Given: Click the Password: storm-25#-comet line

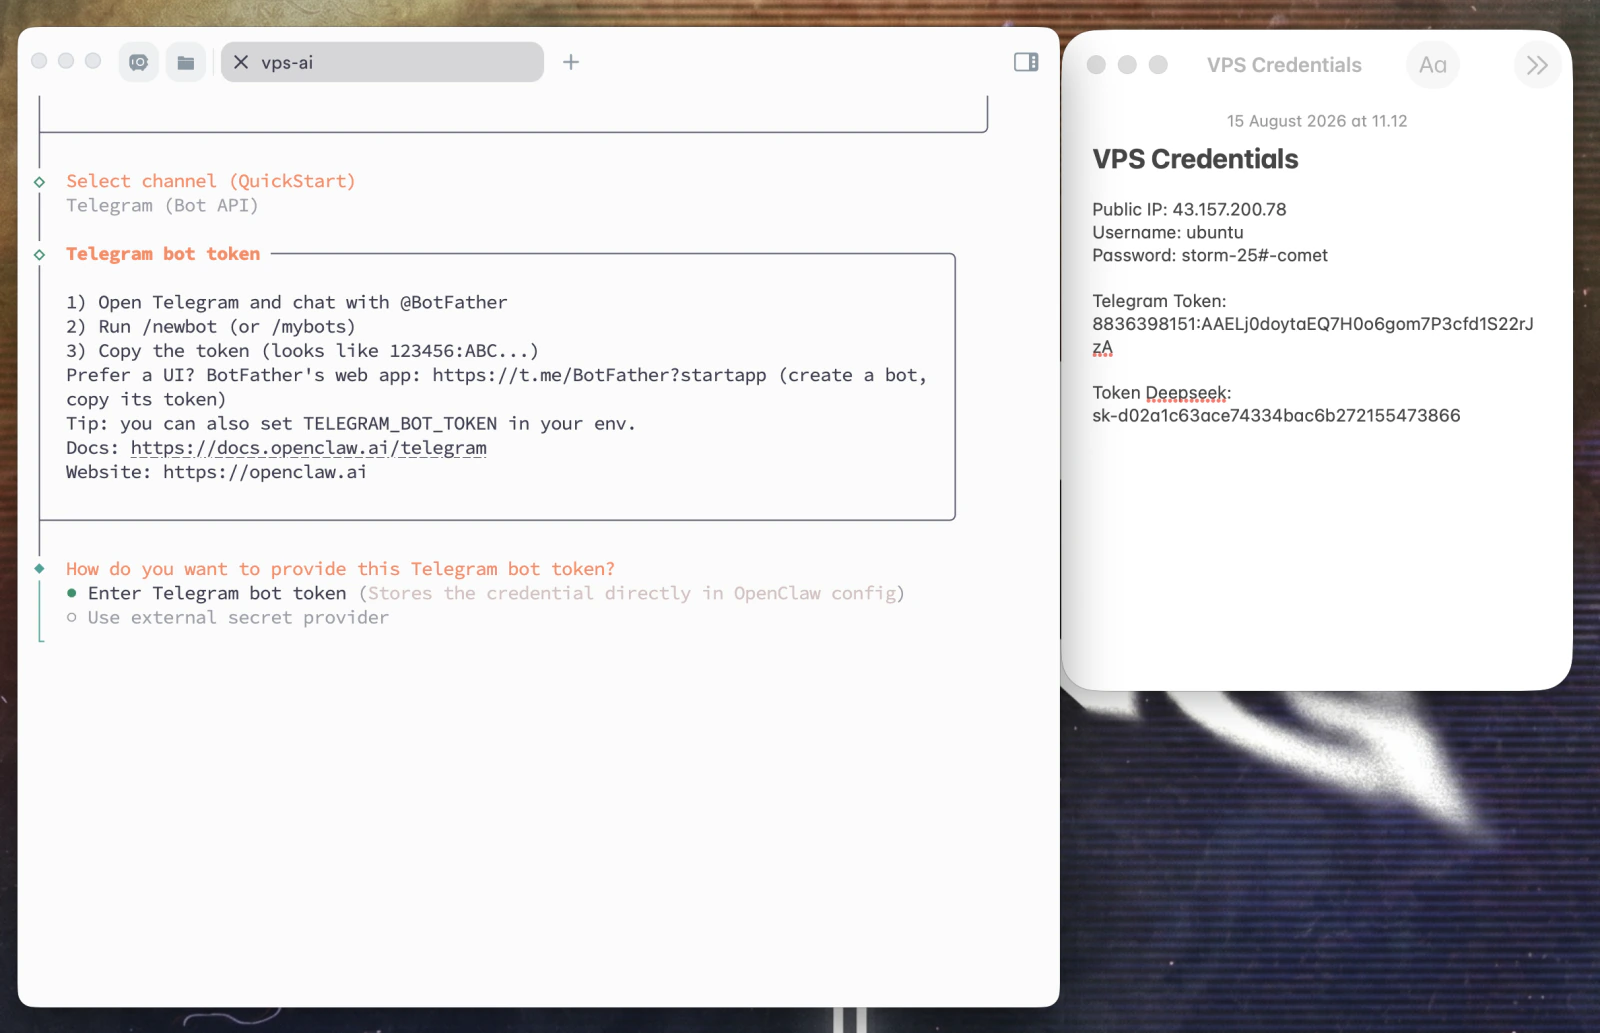Looking at the screenshot, I should (x=1210, y=255).
